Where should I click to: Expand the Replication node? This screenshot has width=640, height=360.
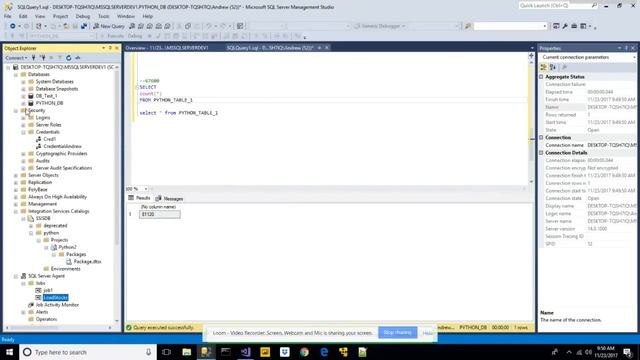click(x=16, y=182)
